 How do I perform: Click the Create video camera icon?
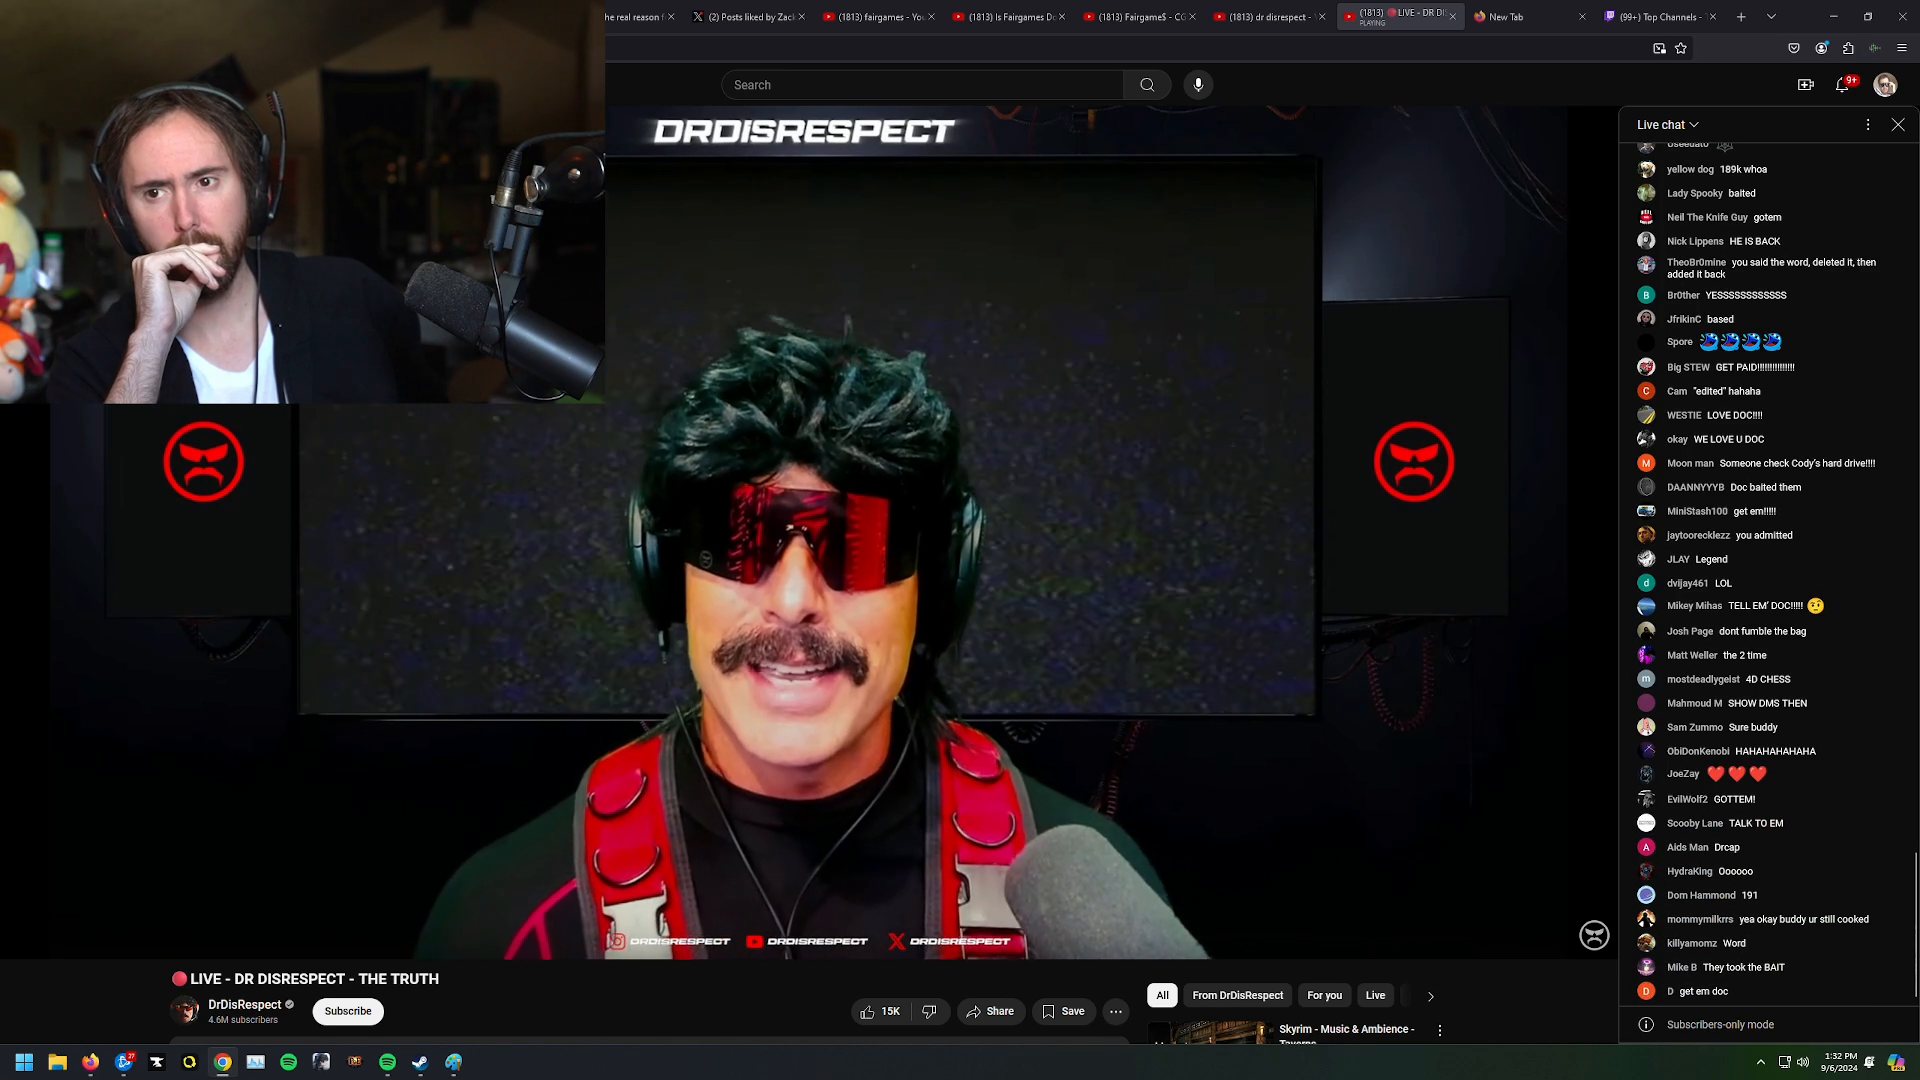coord(1805,85)
